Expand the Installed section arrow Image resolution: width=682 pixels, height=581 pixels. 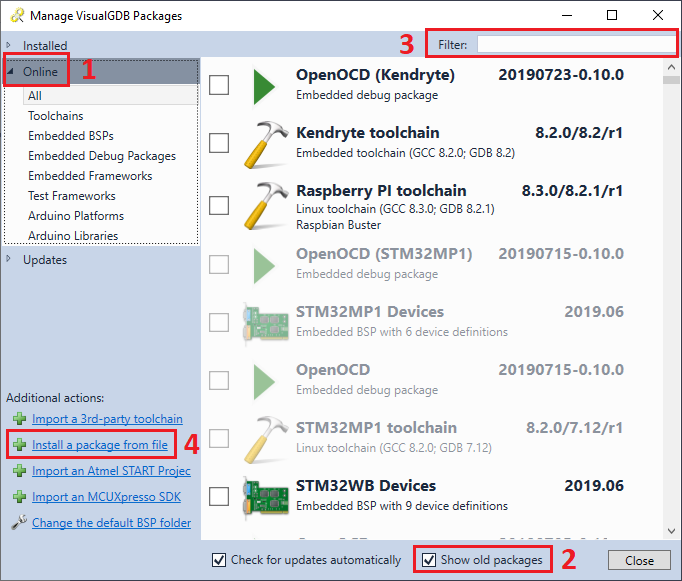[9, 45]
